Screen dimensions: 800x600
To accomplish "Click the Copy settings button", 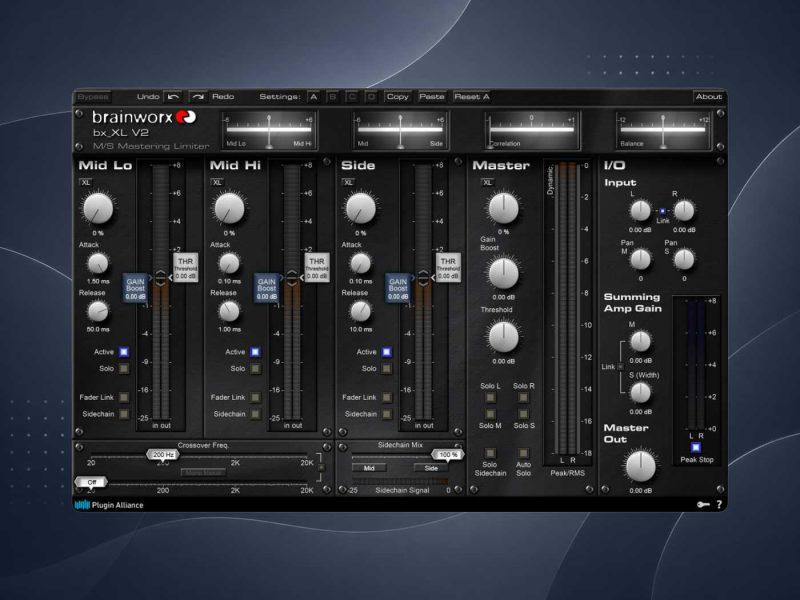I will [x=397, y=96].
